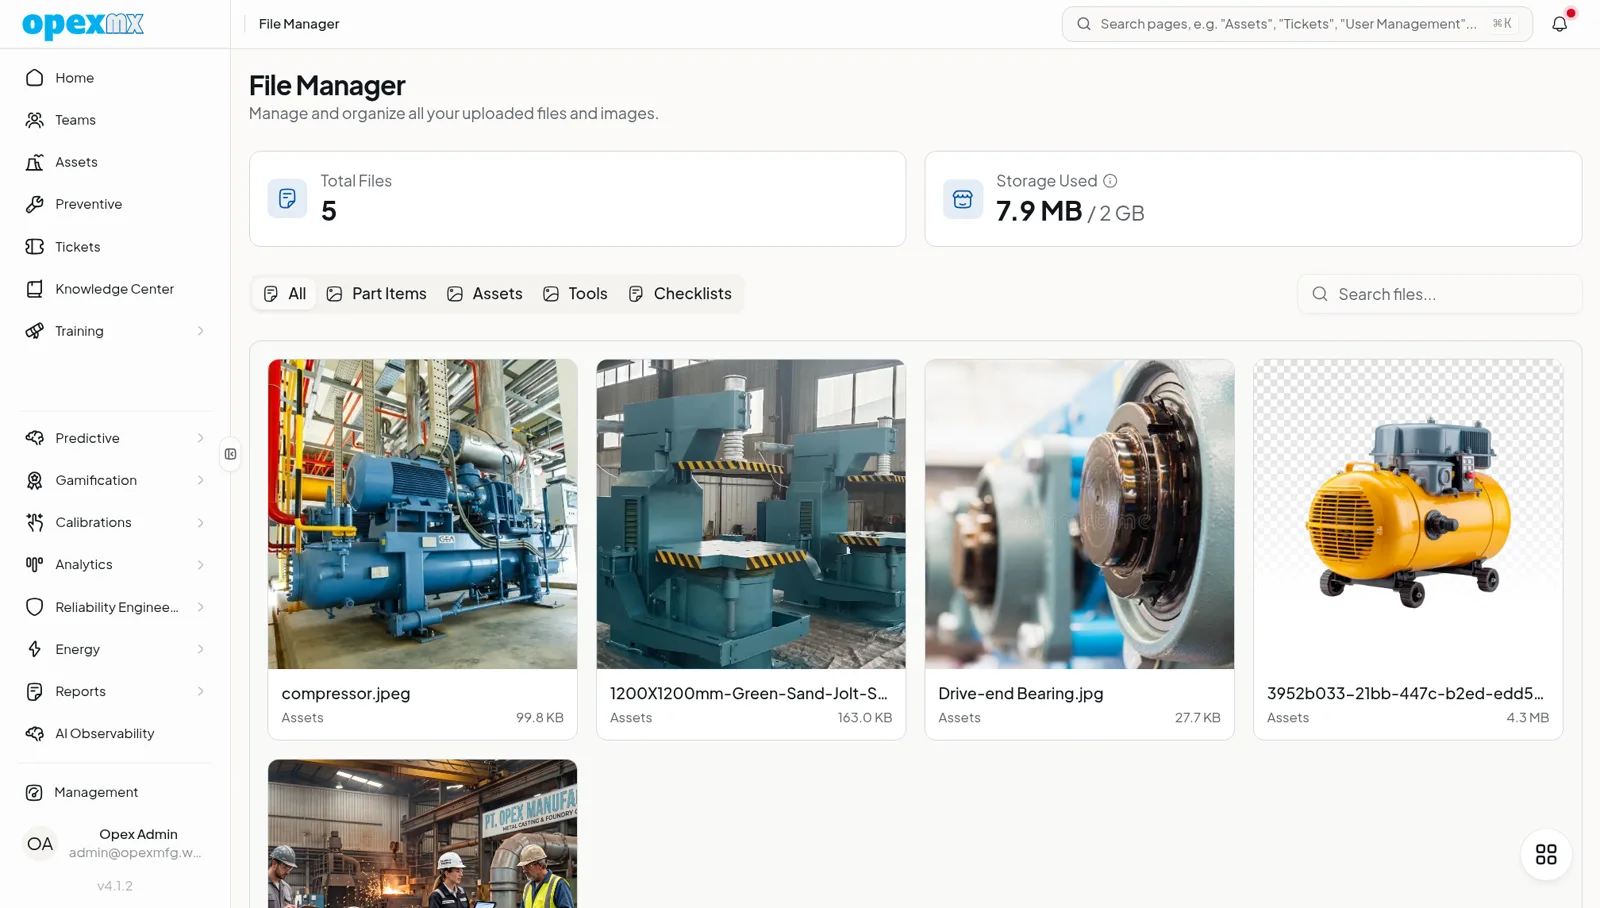Open the compressor.jpeg thumbnail
This screenshot has height=908, width=1600.
423,514
